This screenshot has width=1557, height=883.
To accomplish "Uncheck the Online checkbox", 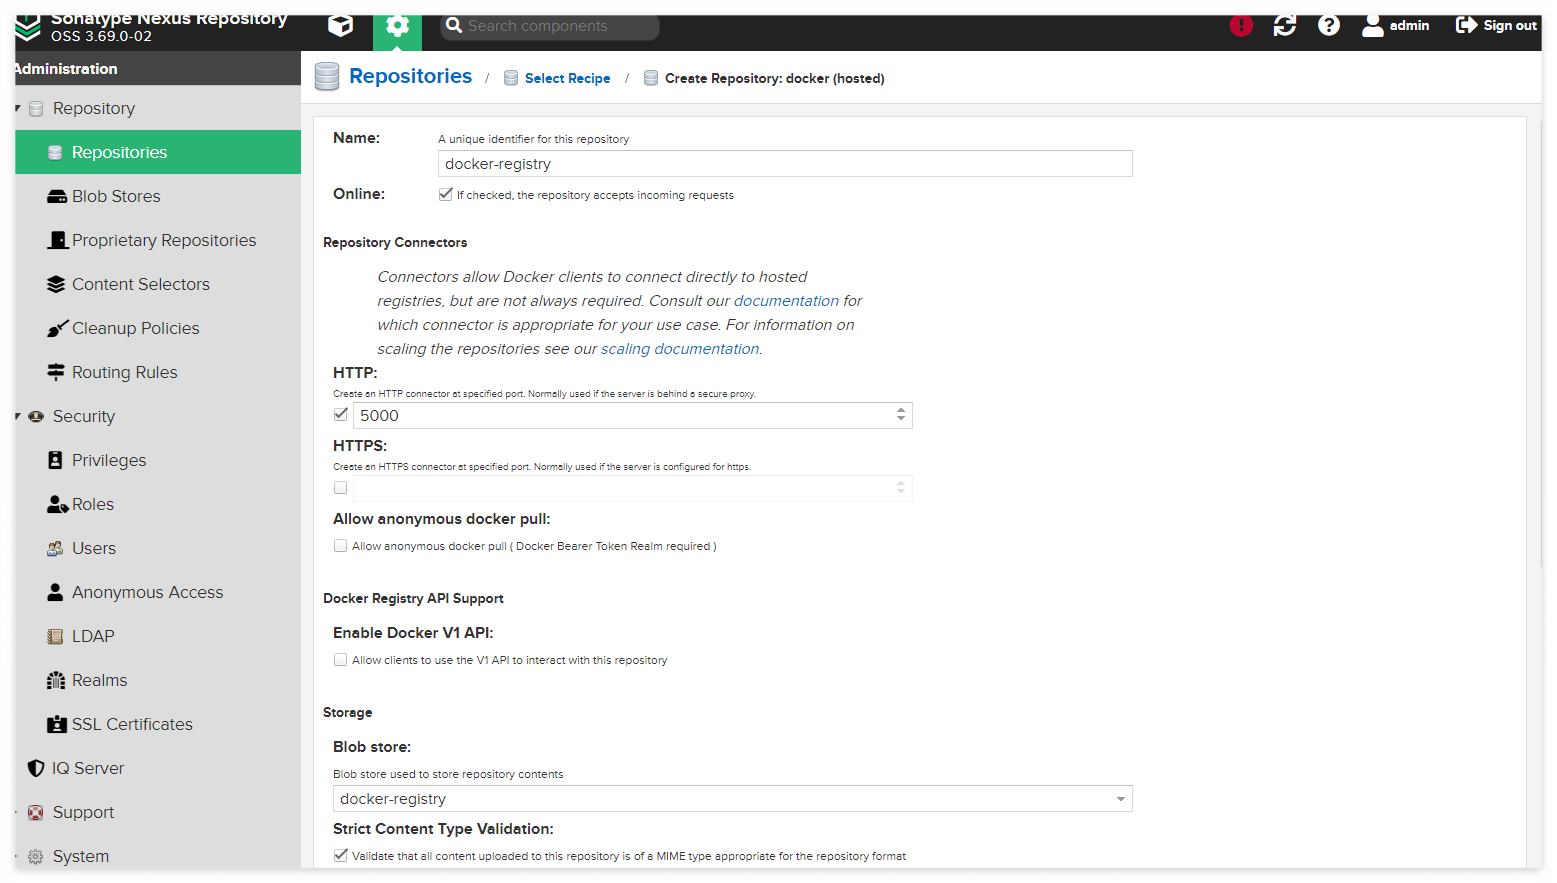I will pyautogui.click(x=446, y=194).
